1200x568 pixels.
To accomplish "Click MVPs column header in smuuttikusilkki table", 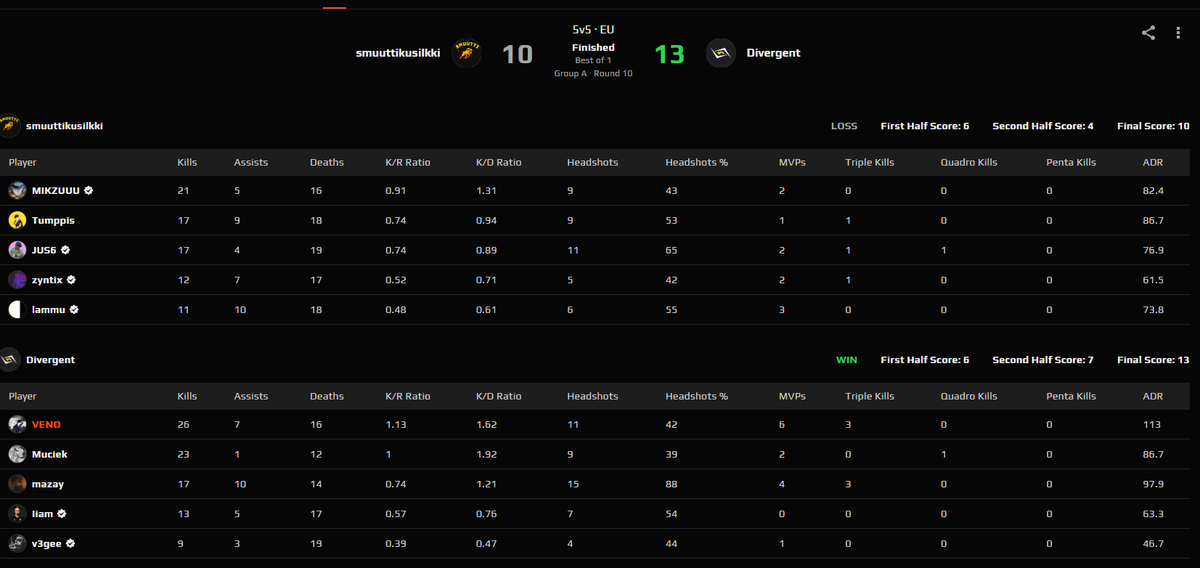I will click(x=792, y=162).
